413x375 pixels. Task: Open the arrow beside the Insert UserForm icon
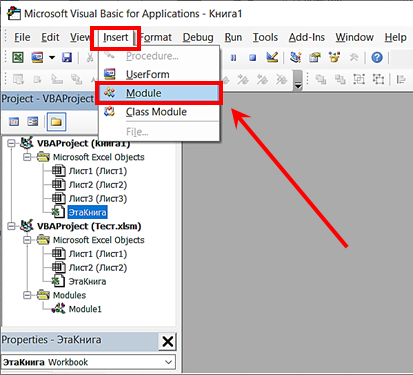(x=52, y=58)
